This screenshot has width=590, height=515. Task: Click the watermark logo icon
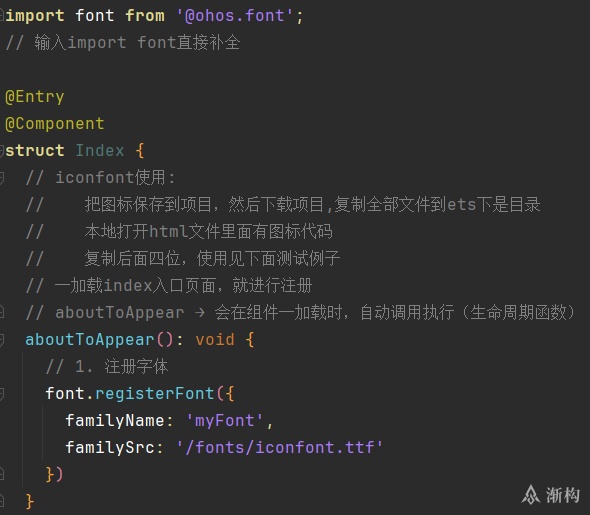pyautogui.click(x=531, y=495)
